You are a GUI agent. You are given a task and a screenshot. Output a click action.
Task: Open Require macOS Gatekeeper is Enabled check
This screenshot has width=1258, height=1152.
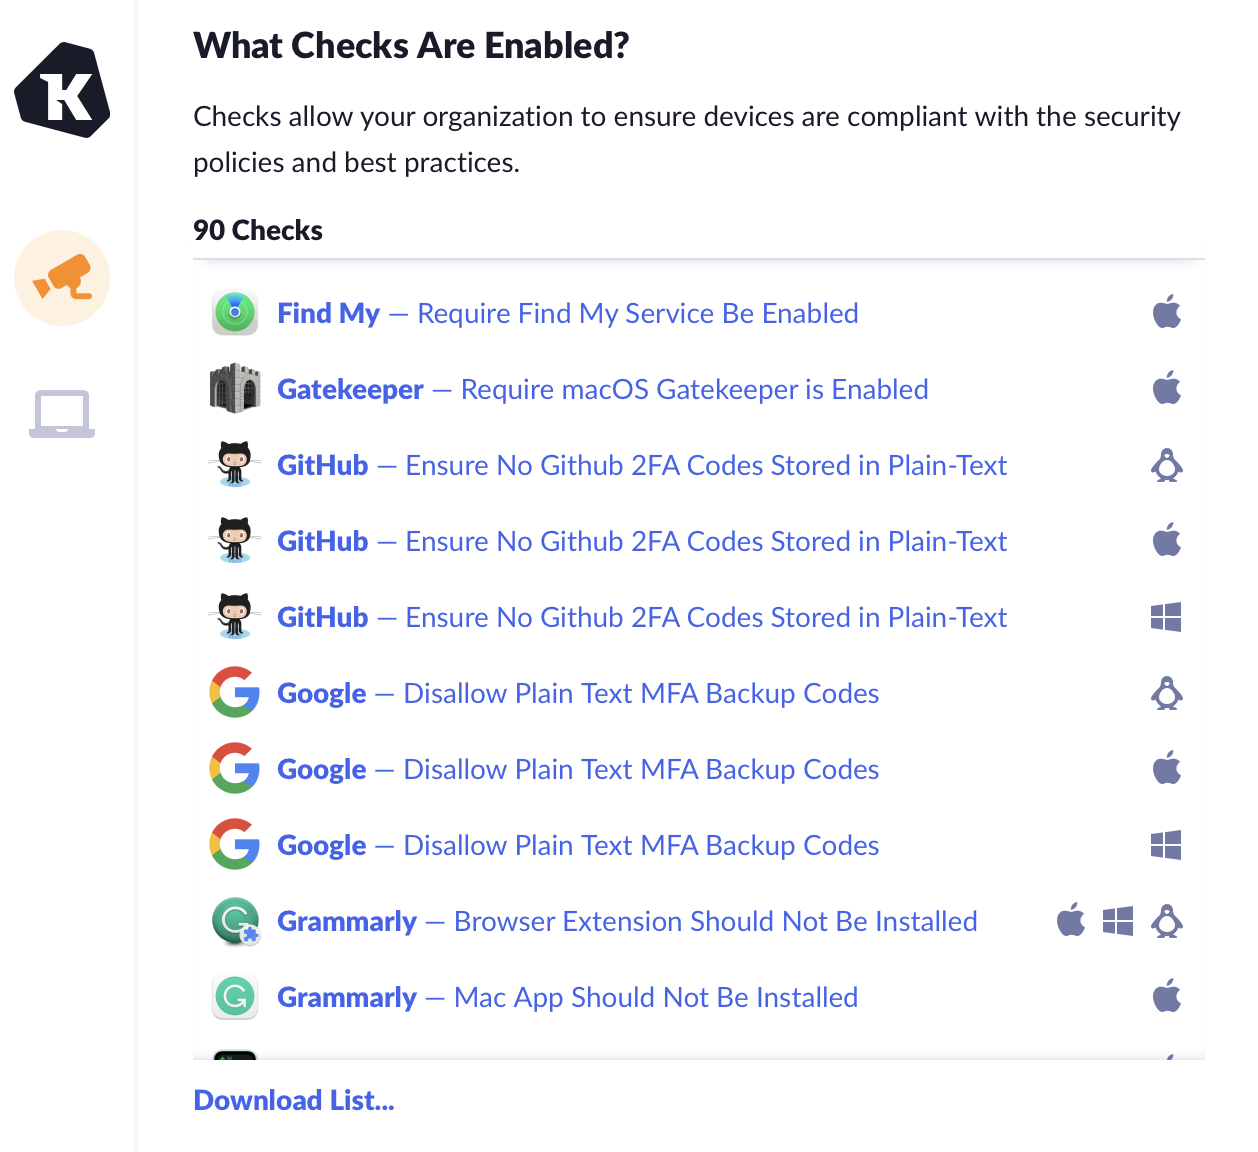point(602,390)
